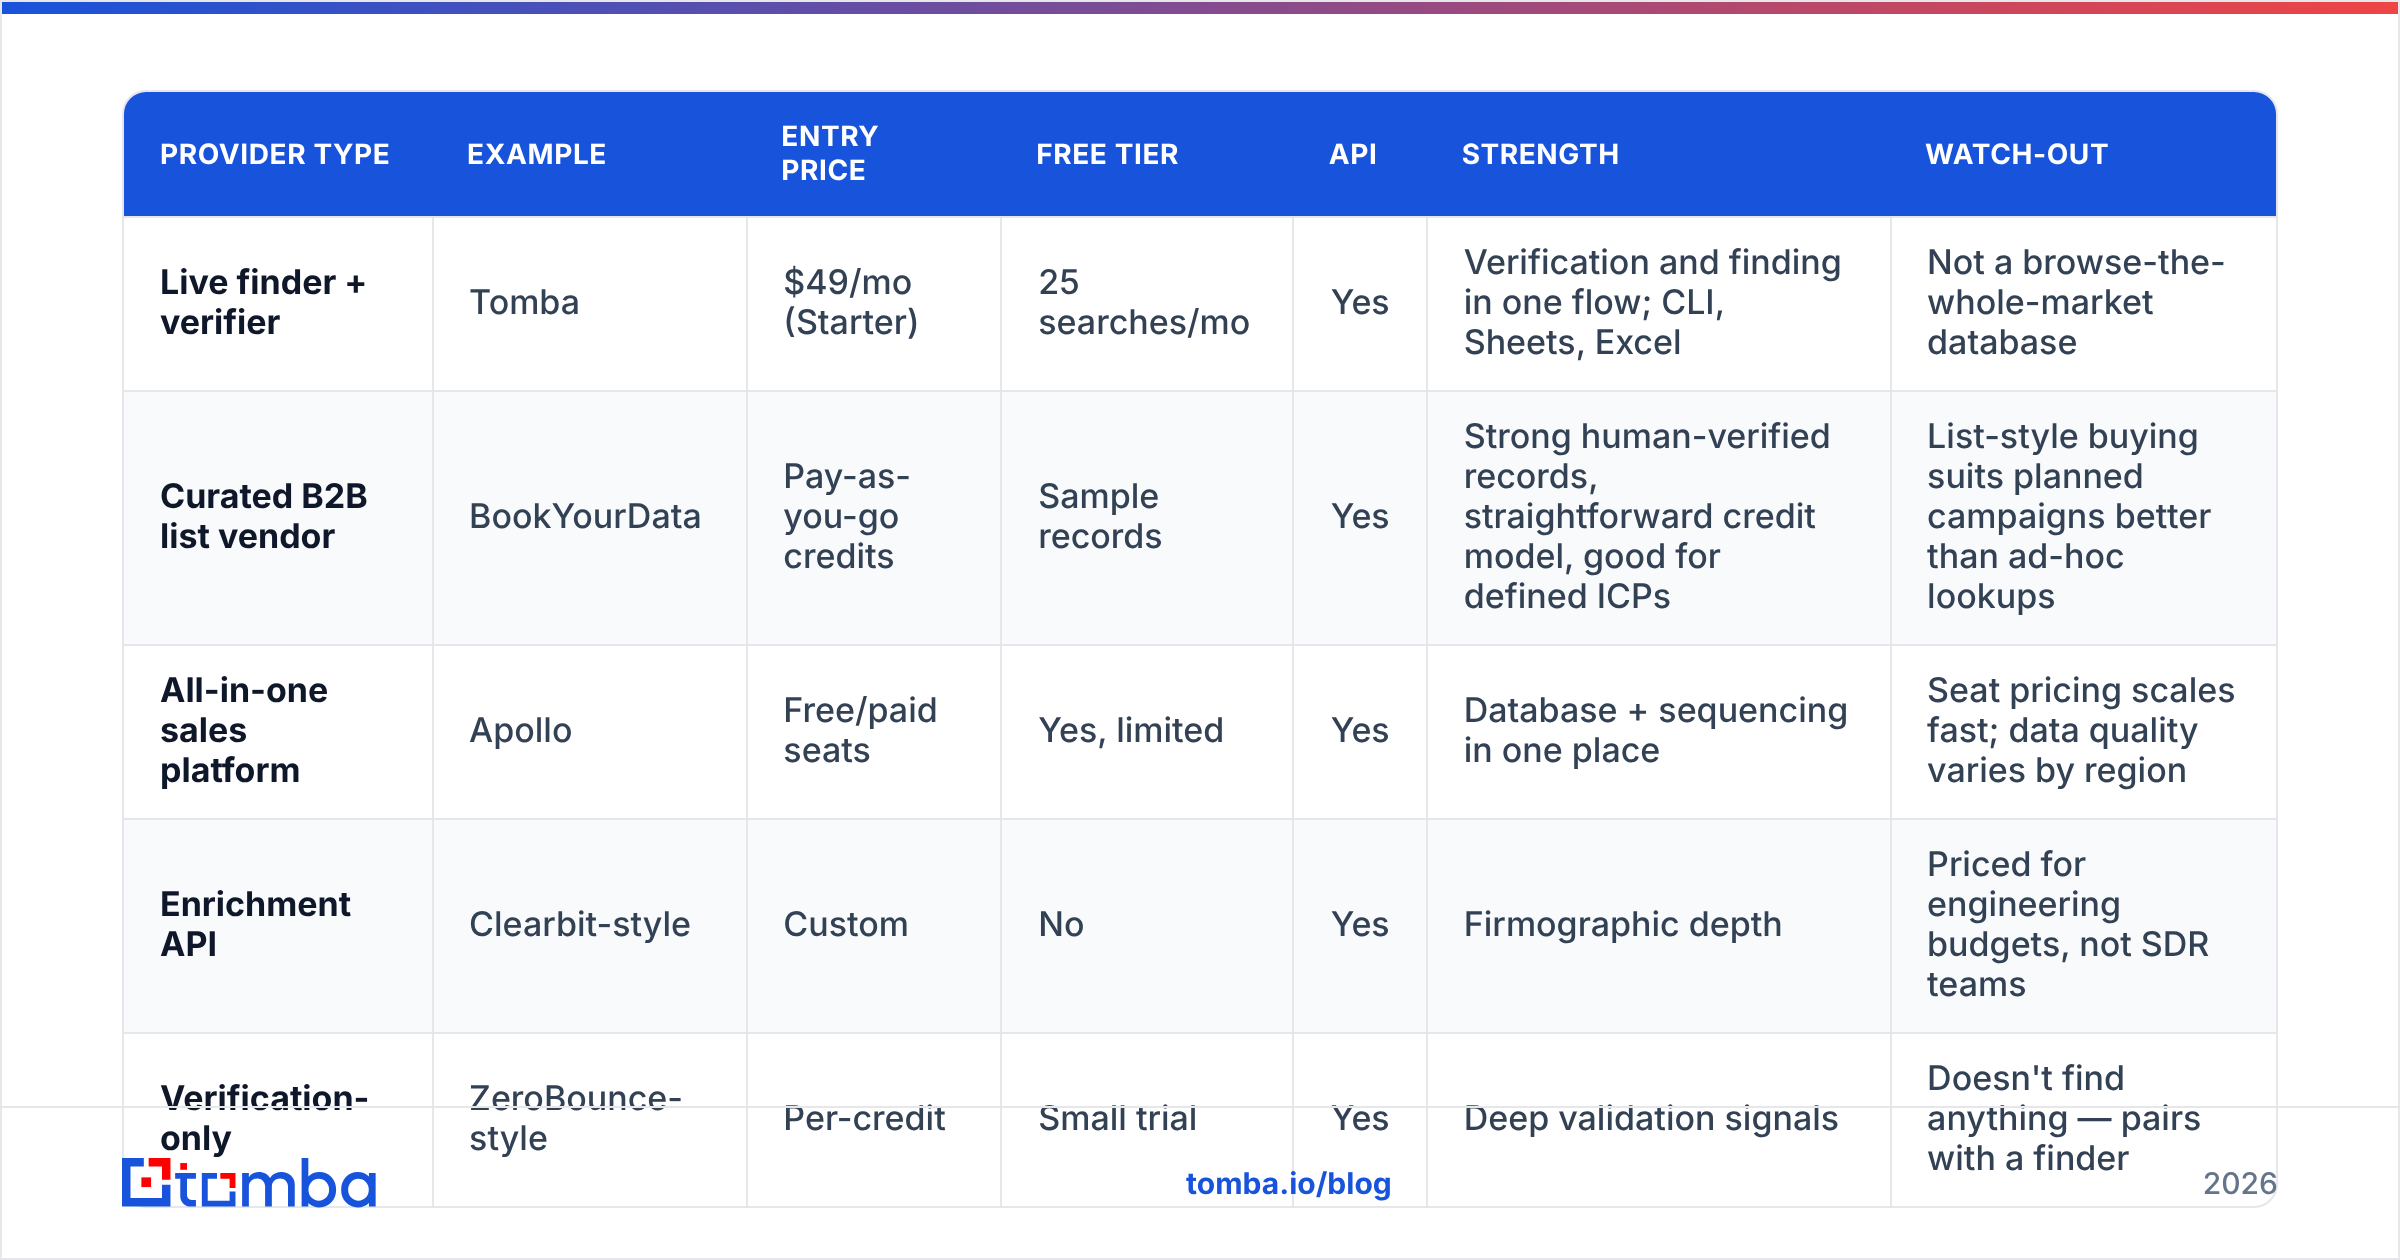This screenshot has width=2400, height=1260.
Task: Click the 'Apollo' example cell
Action: tap(590, 731)
